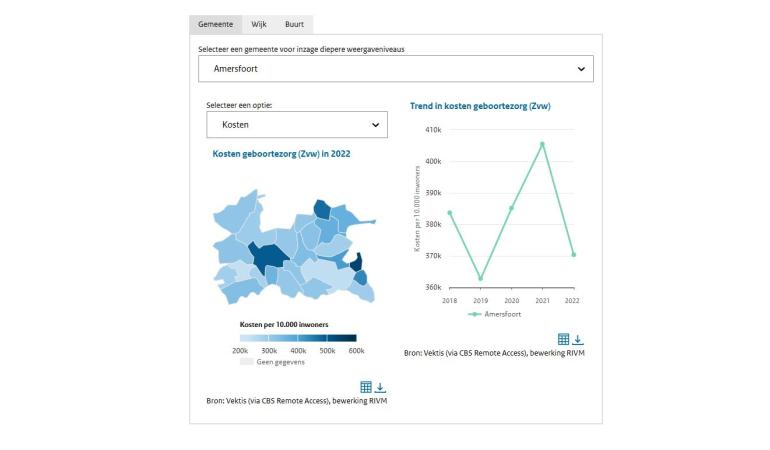Click the darkest blue legend swatch
Screen dimensions: 770x450
(342, 338)
